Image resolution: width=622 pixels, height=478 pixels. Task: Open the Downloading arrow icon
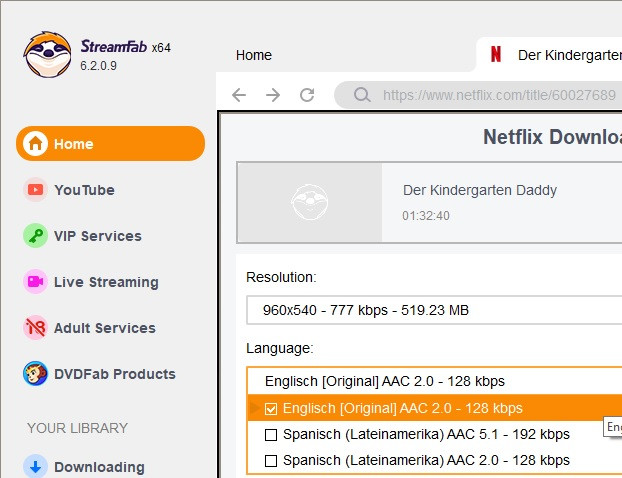[x=36, y=467]
